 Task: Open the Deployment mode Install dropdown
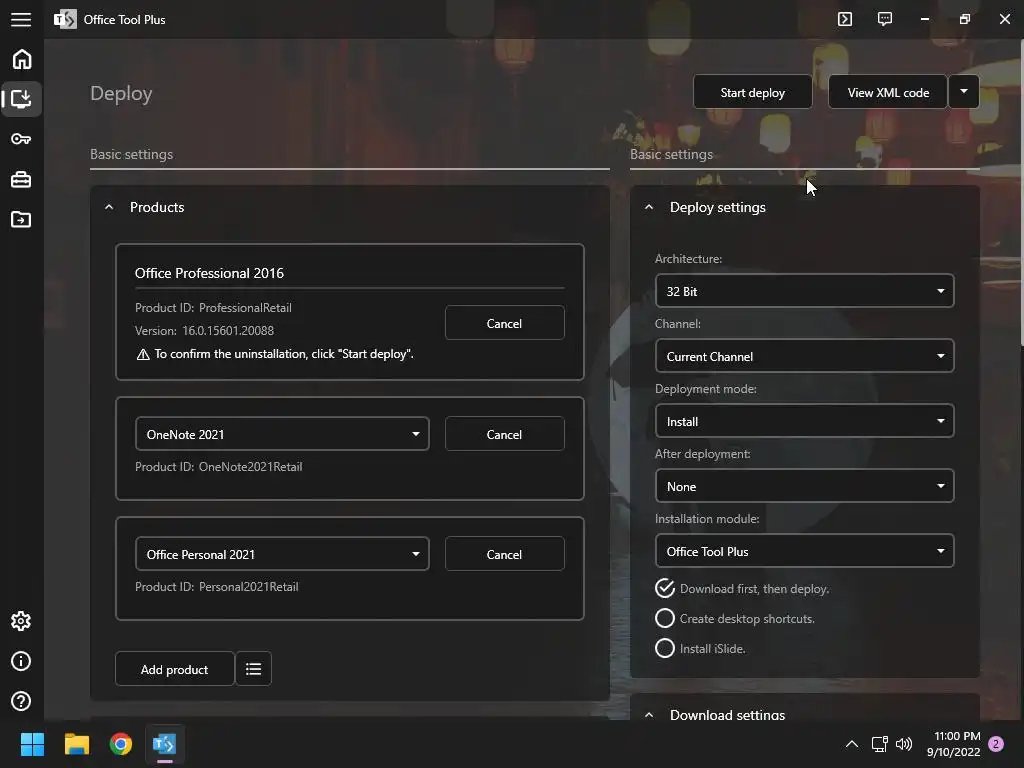804,421
